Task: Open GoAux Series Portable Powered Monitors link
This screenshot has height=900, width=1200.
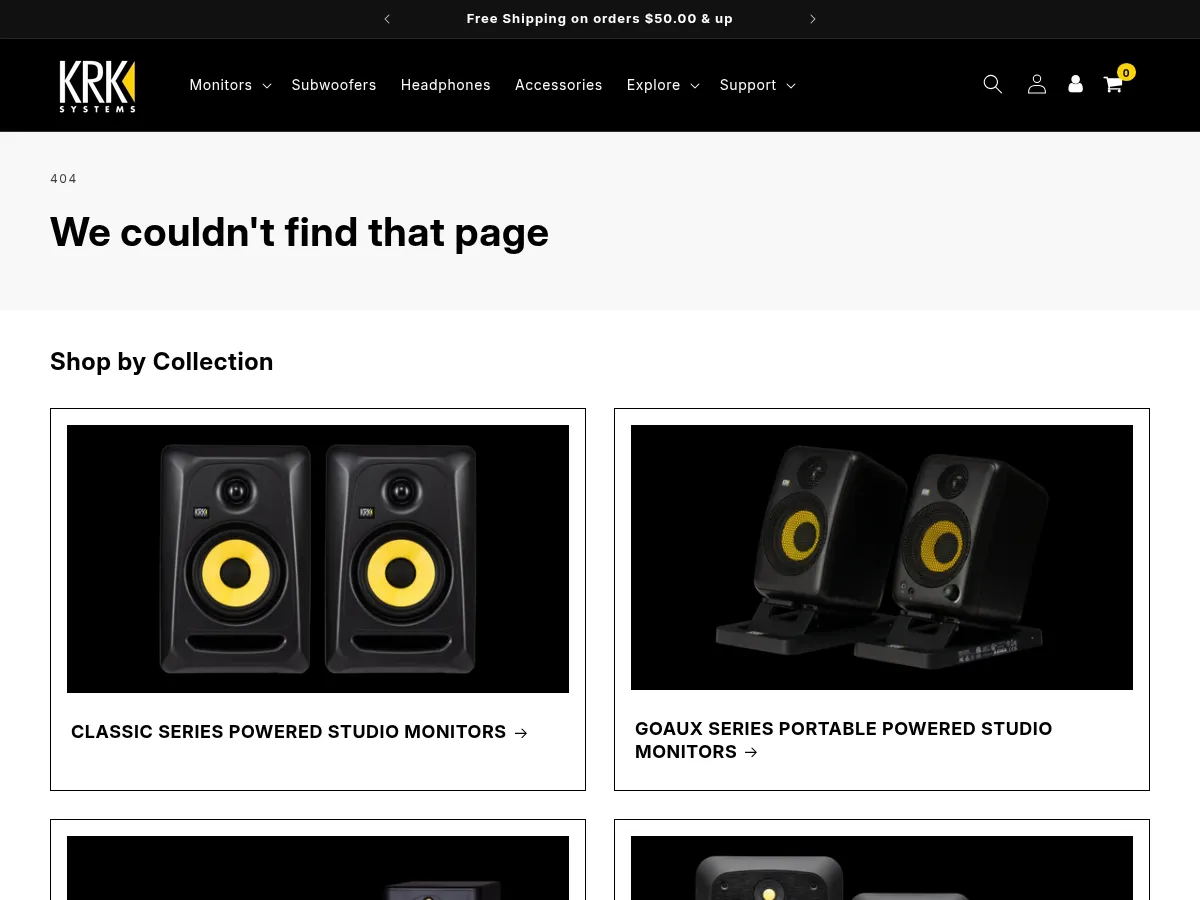Action: pyautogui.click(x=843, y=740)
